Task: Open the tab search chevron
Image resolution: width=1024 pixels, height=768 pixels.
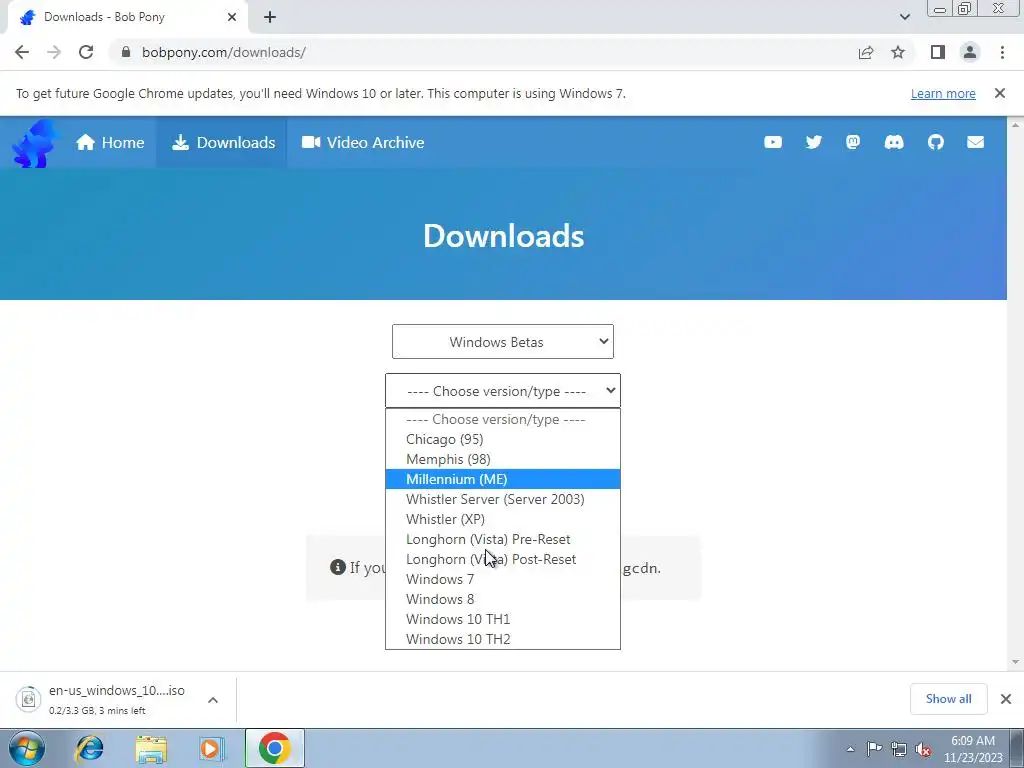Action: tap(904, 17)
